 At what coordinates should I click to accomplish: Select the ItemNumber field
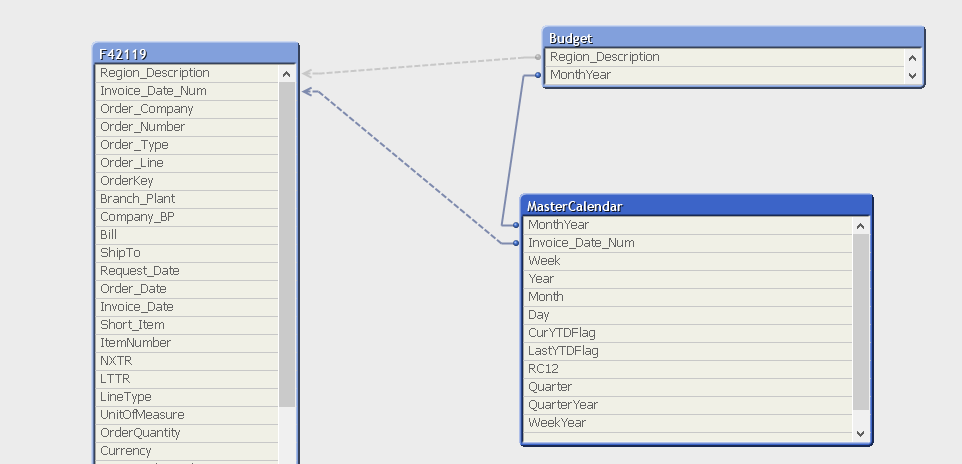(187, 343)
